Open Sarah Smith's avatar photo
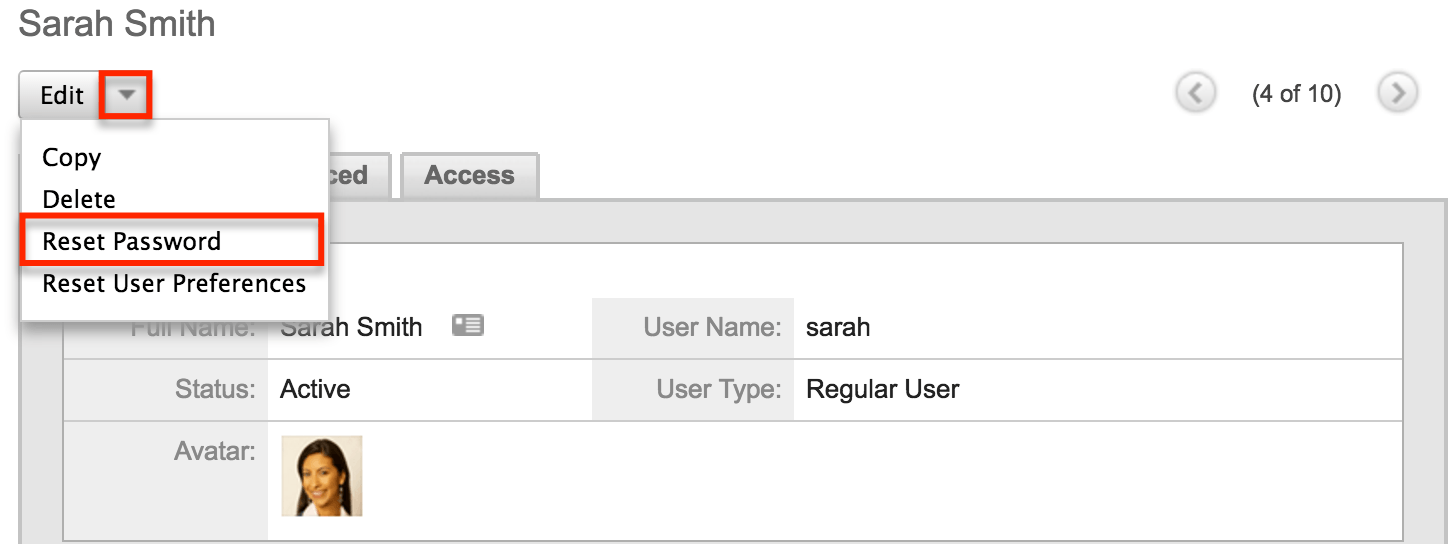The image size is (1454, 544). coord(322,476)
